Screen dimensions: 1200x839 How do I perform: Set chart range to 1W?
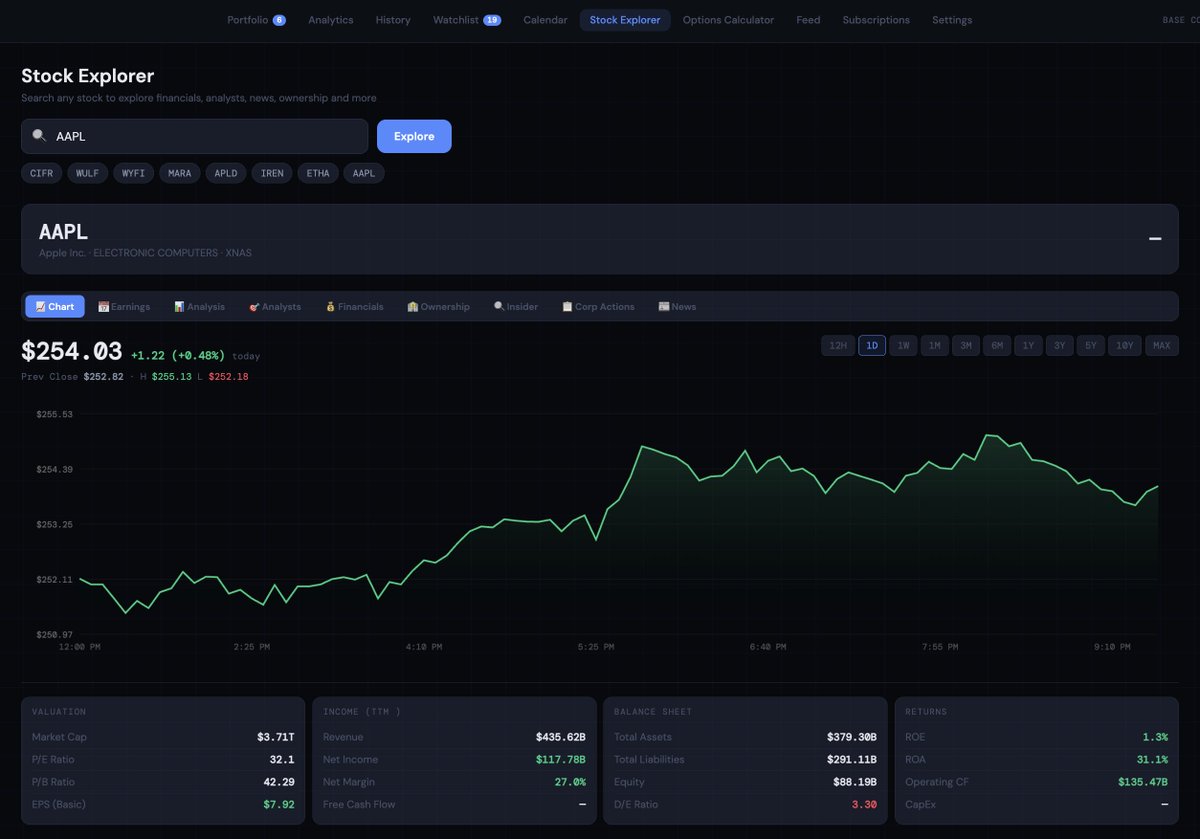[903, 346]
